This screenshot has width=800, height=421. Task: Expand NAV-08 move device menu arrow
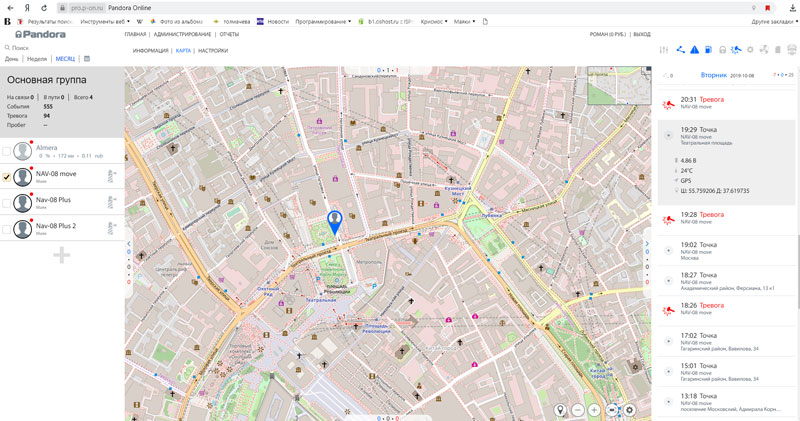[112, 177]
